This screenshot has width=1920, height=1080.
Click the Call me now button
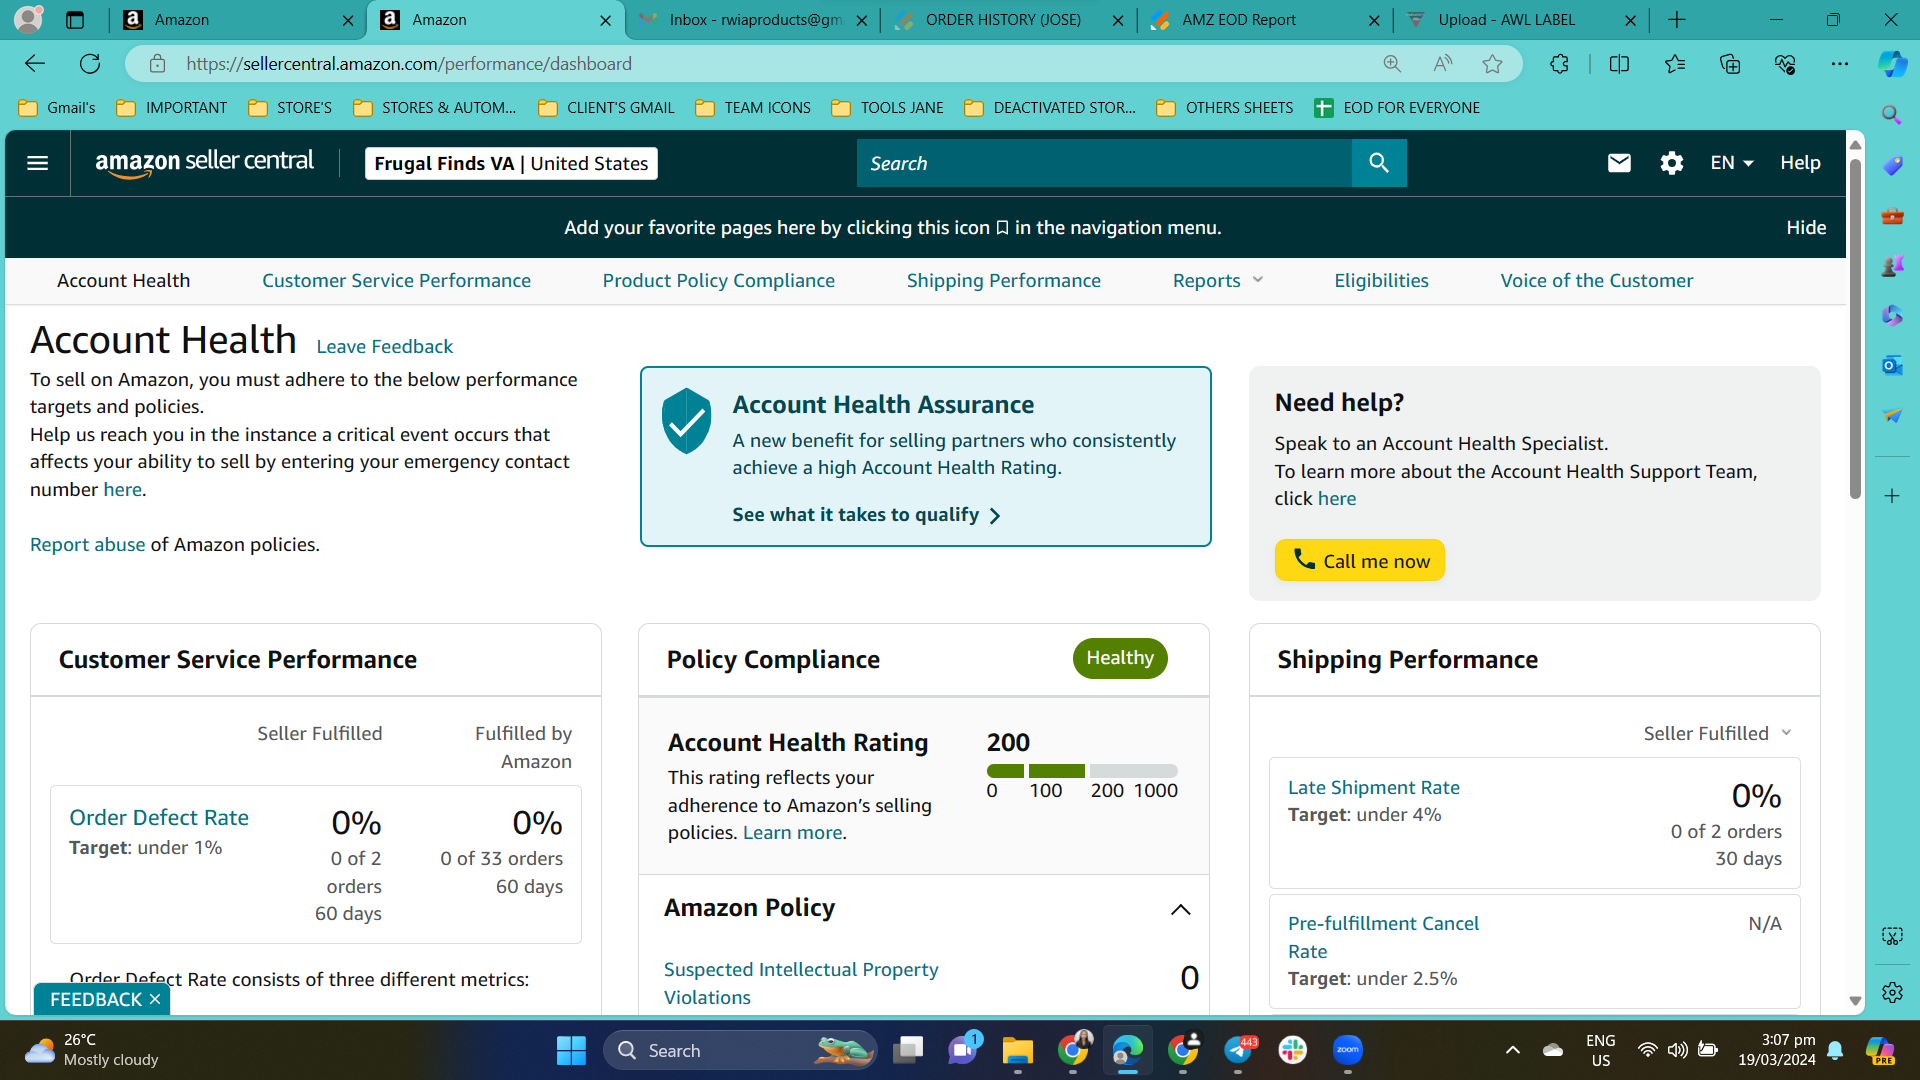click(1360, 561)
